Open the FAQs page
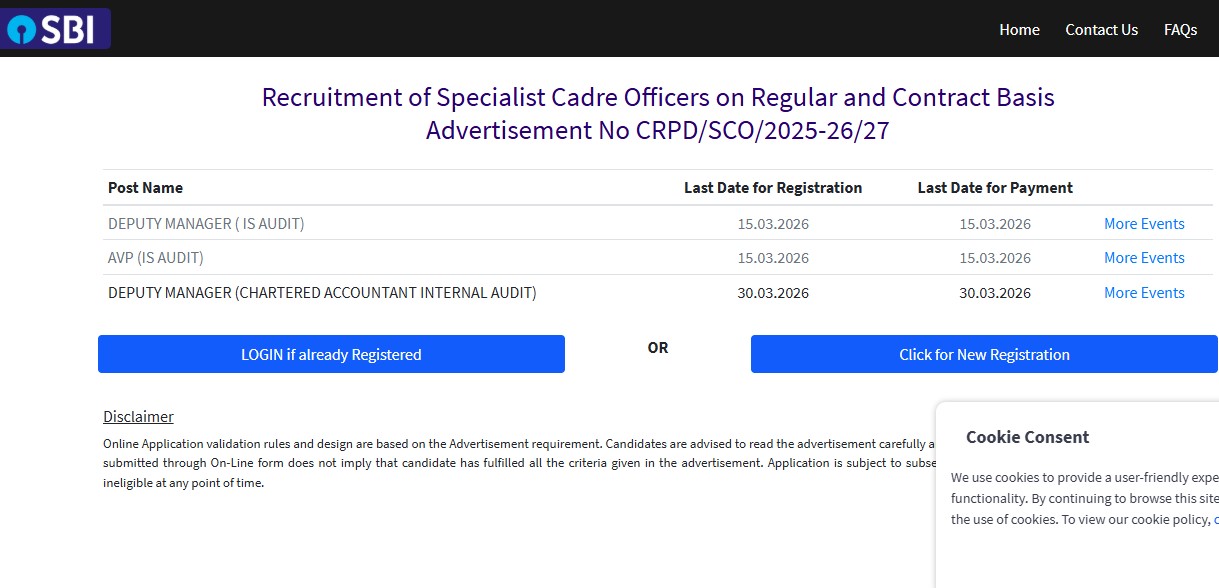 [1180, 30]
